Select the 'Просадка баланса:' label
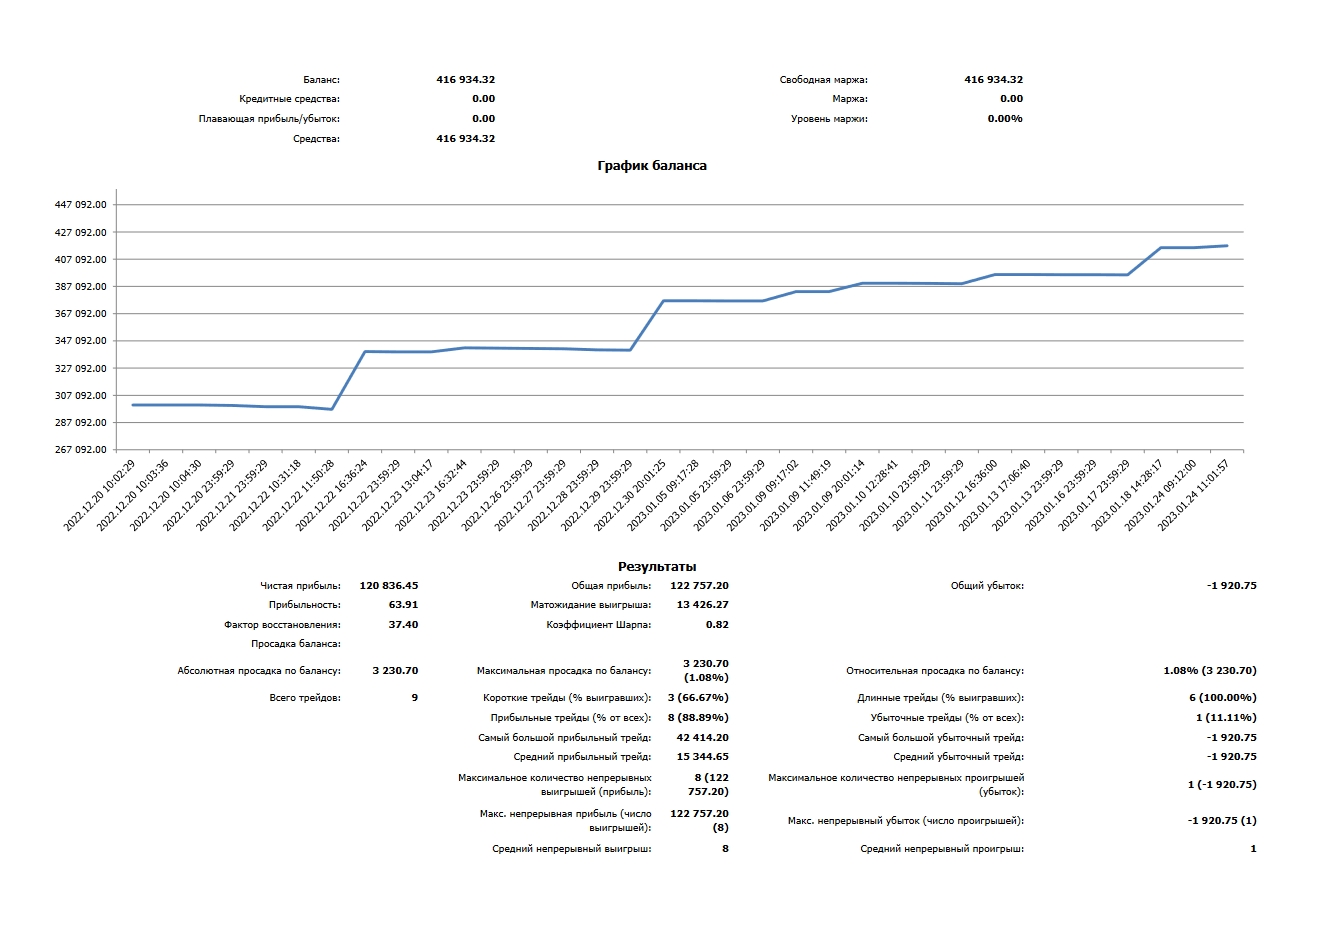This screenshot has width=1333, height=944. (296, 644)
